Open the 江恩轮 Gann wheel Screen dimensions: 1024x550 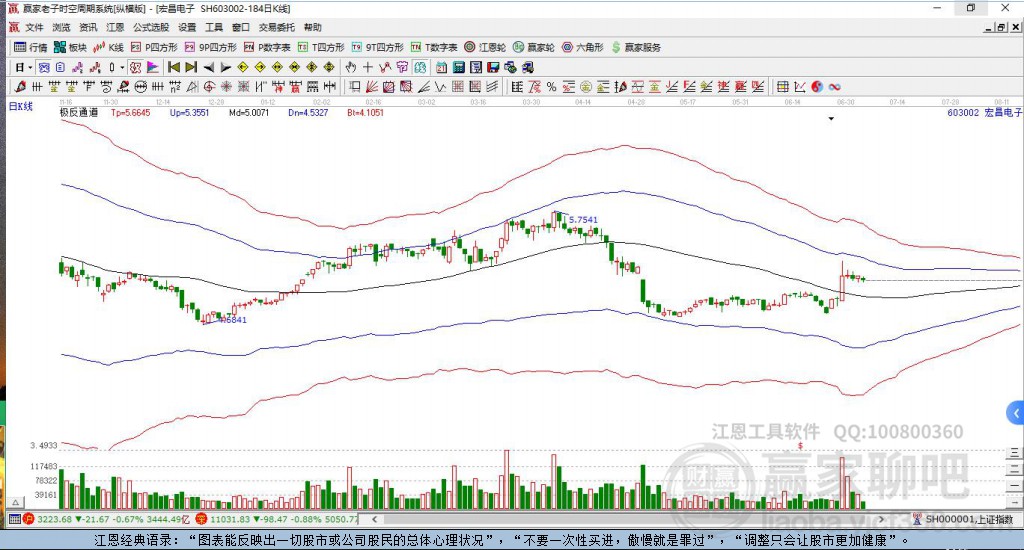pyautogui.click(x=485, y=47)
